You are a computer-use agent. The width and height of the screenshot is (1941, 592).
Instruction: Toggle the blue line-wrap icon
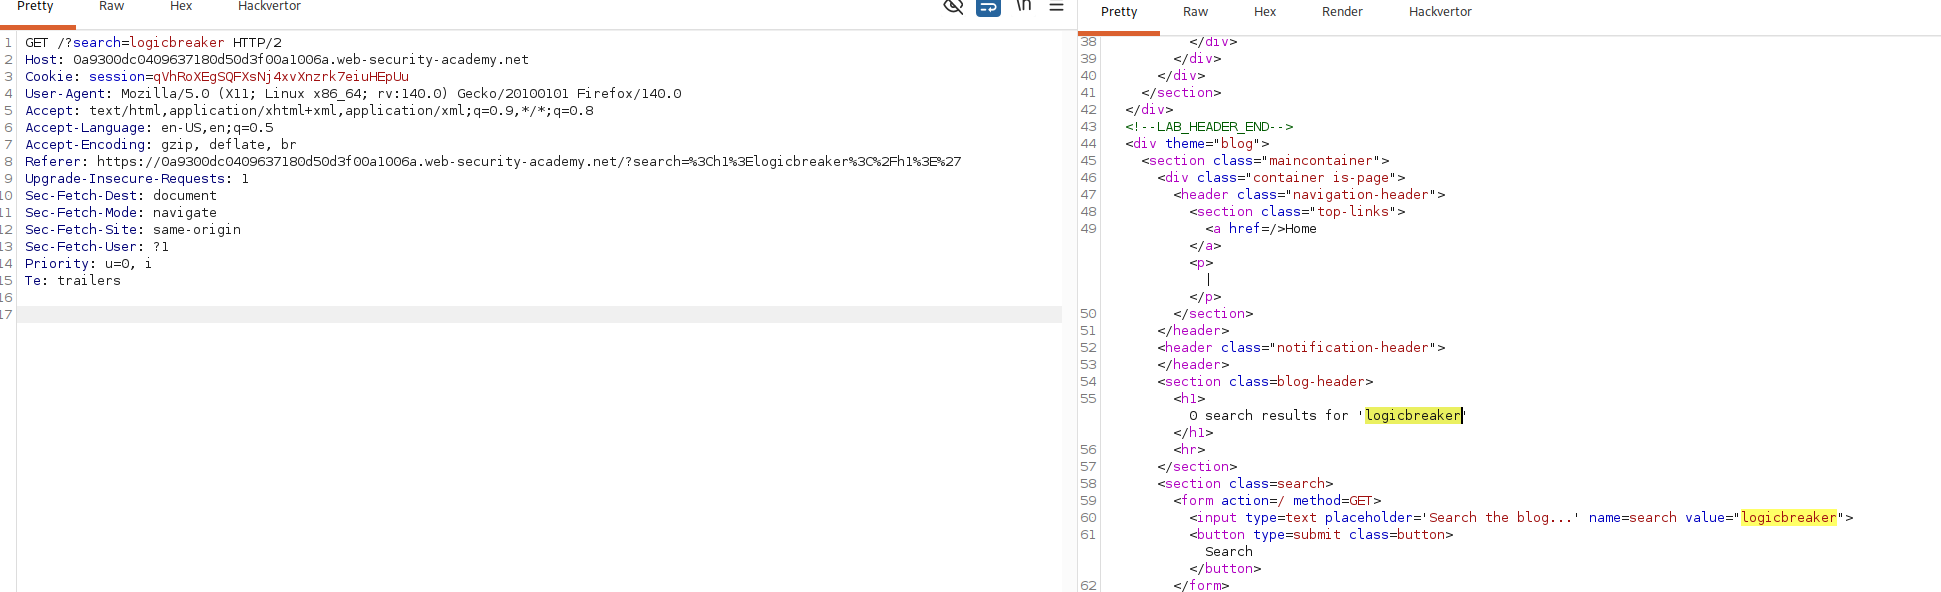[988, 7]
